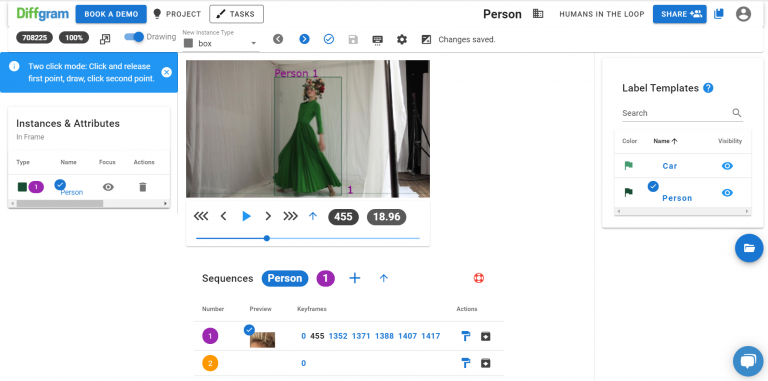
Task: Open the user account avatar
Action: click(744, 14)
